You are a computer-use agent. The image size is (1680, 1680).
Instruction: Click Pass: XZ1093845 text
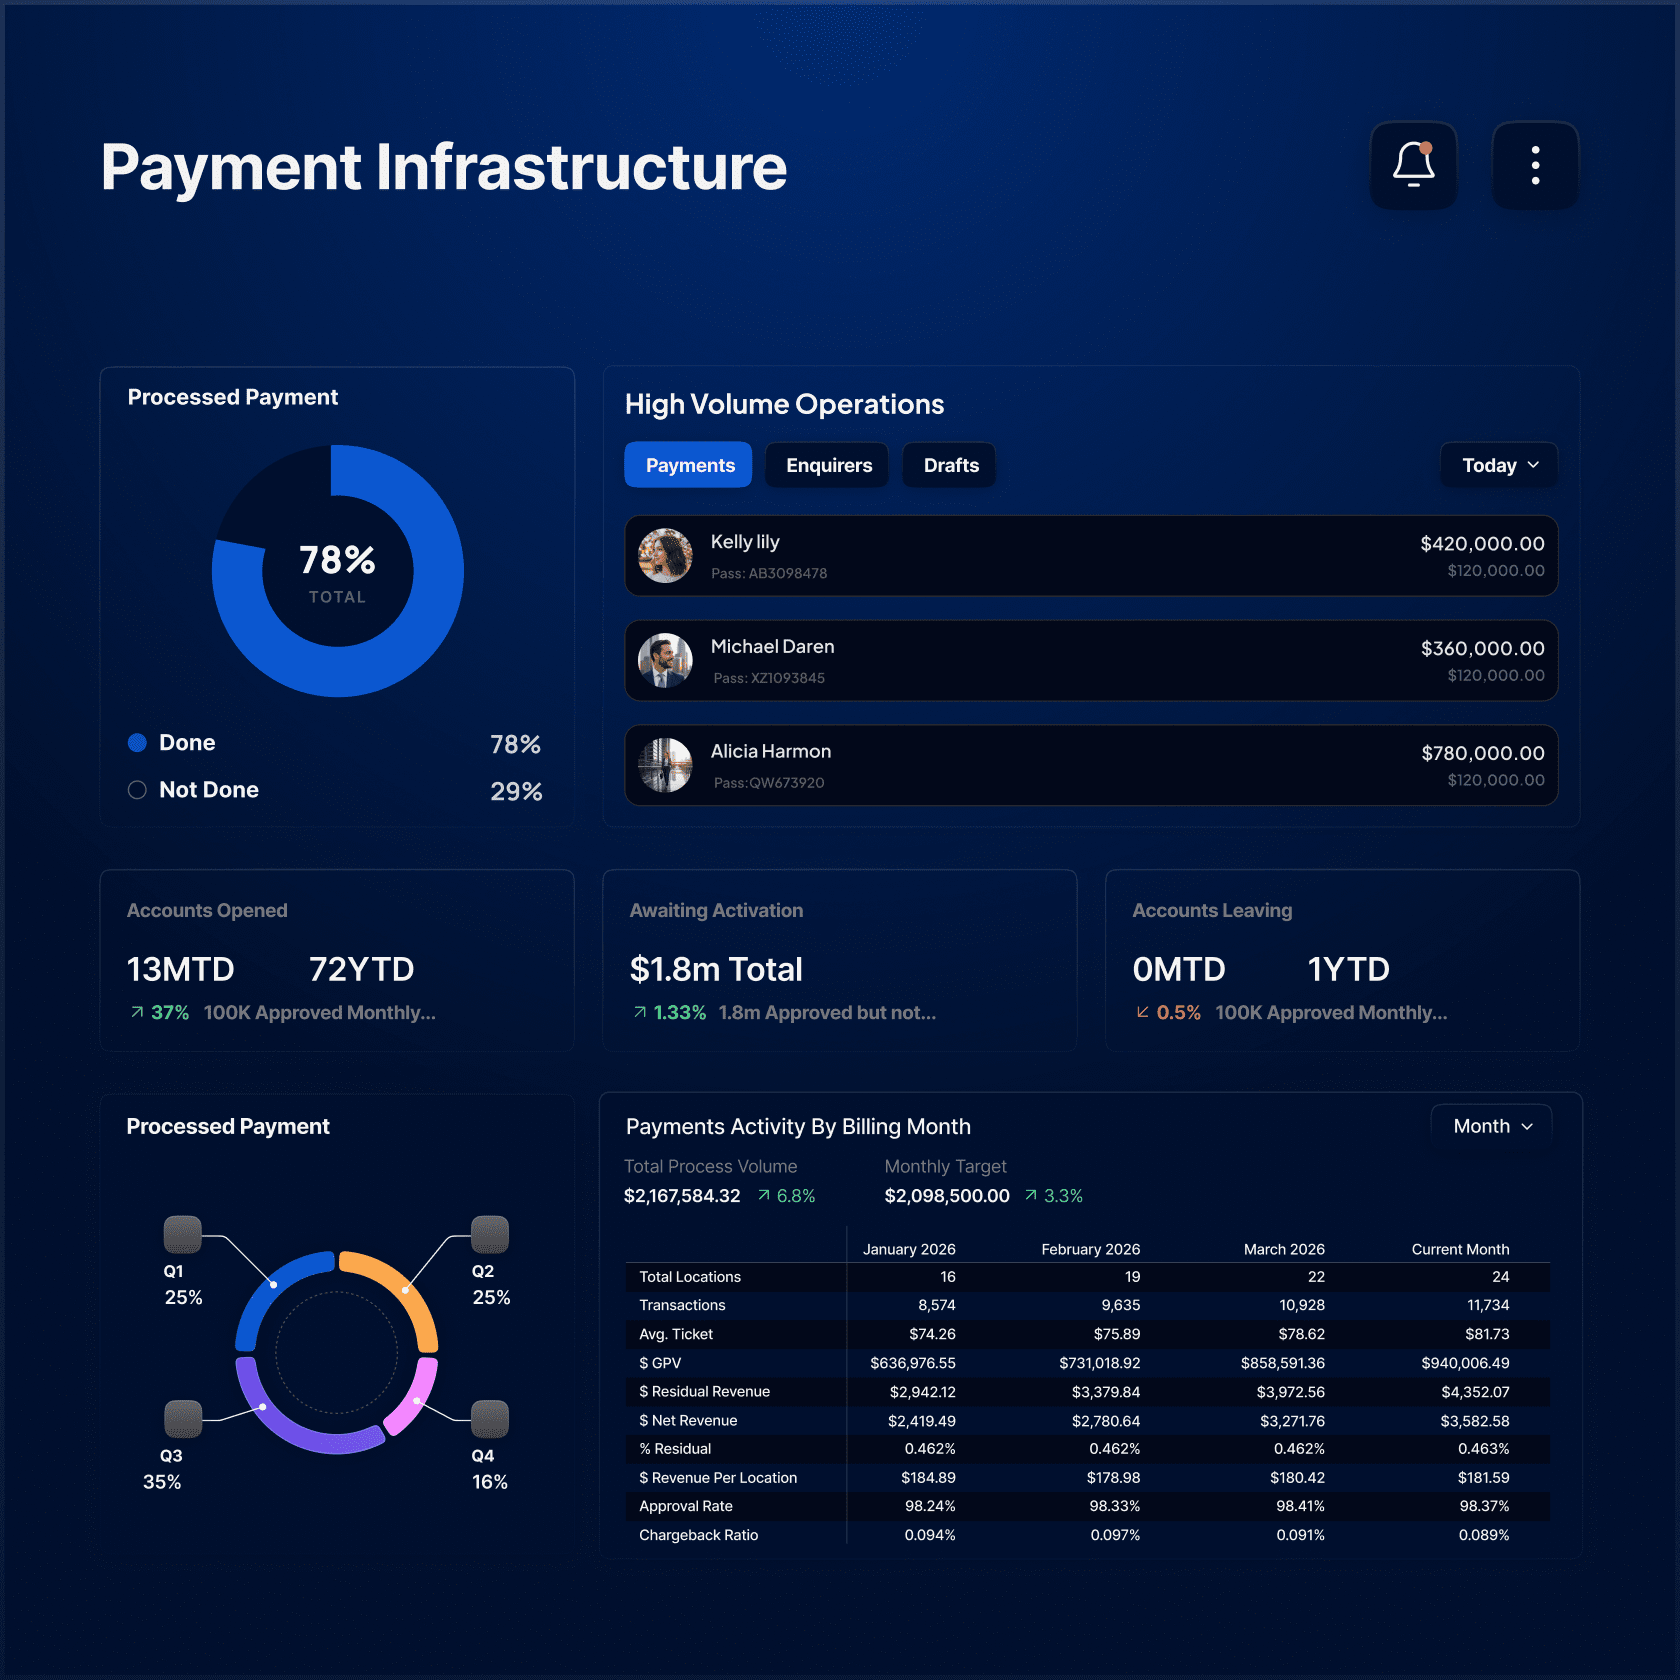click(x=769, y=678)
